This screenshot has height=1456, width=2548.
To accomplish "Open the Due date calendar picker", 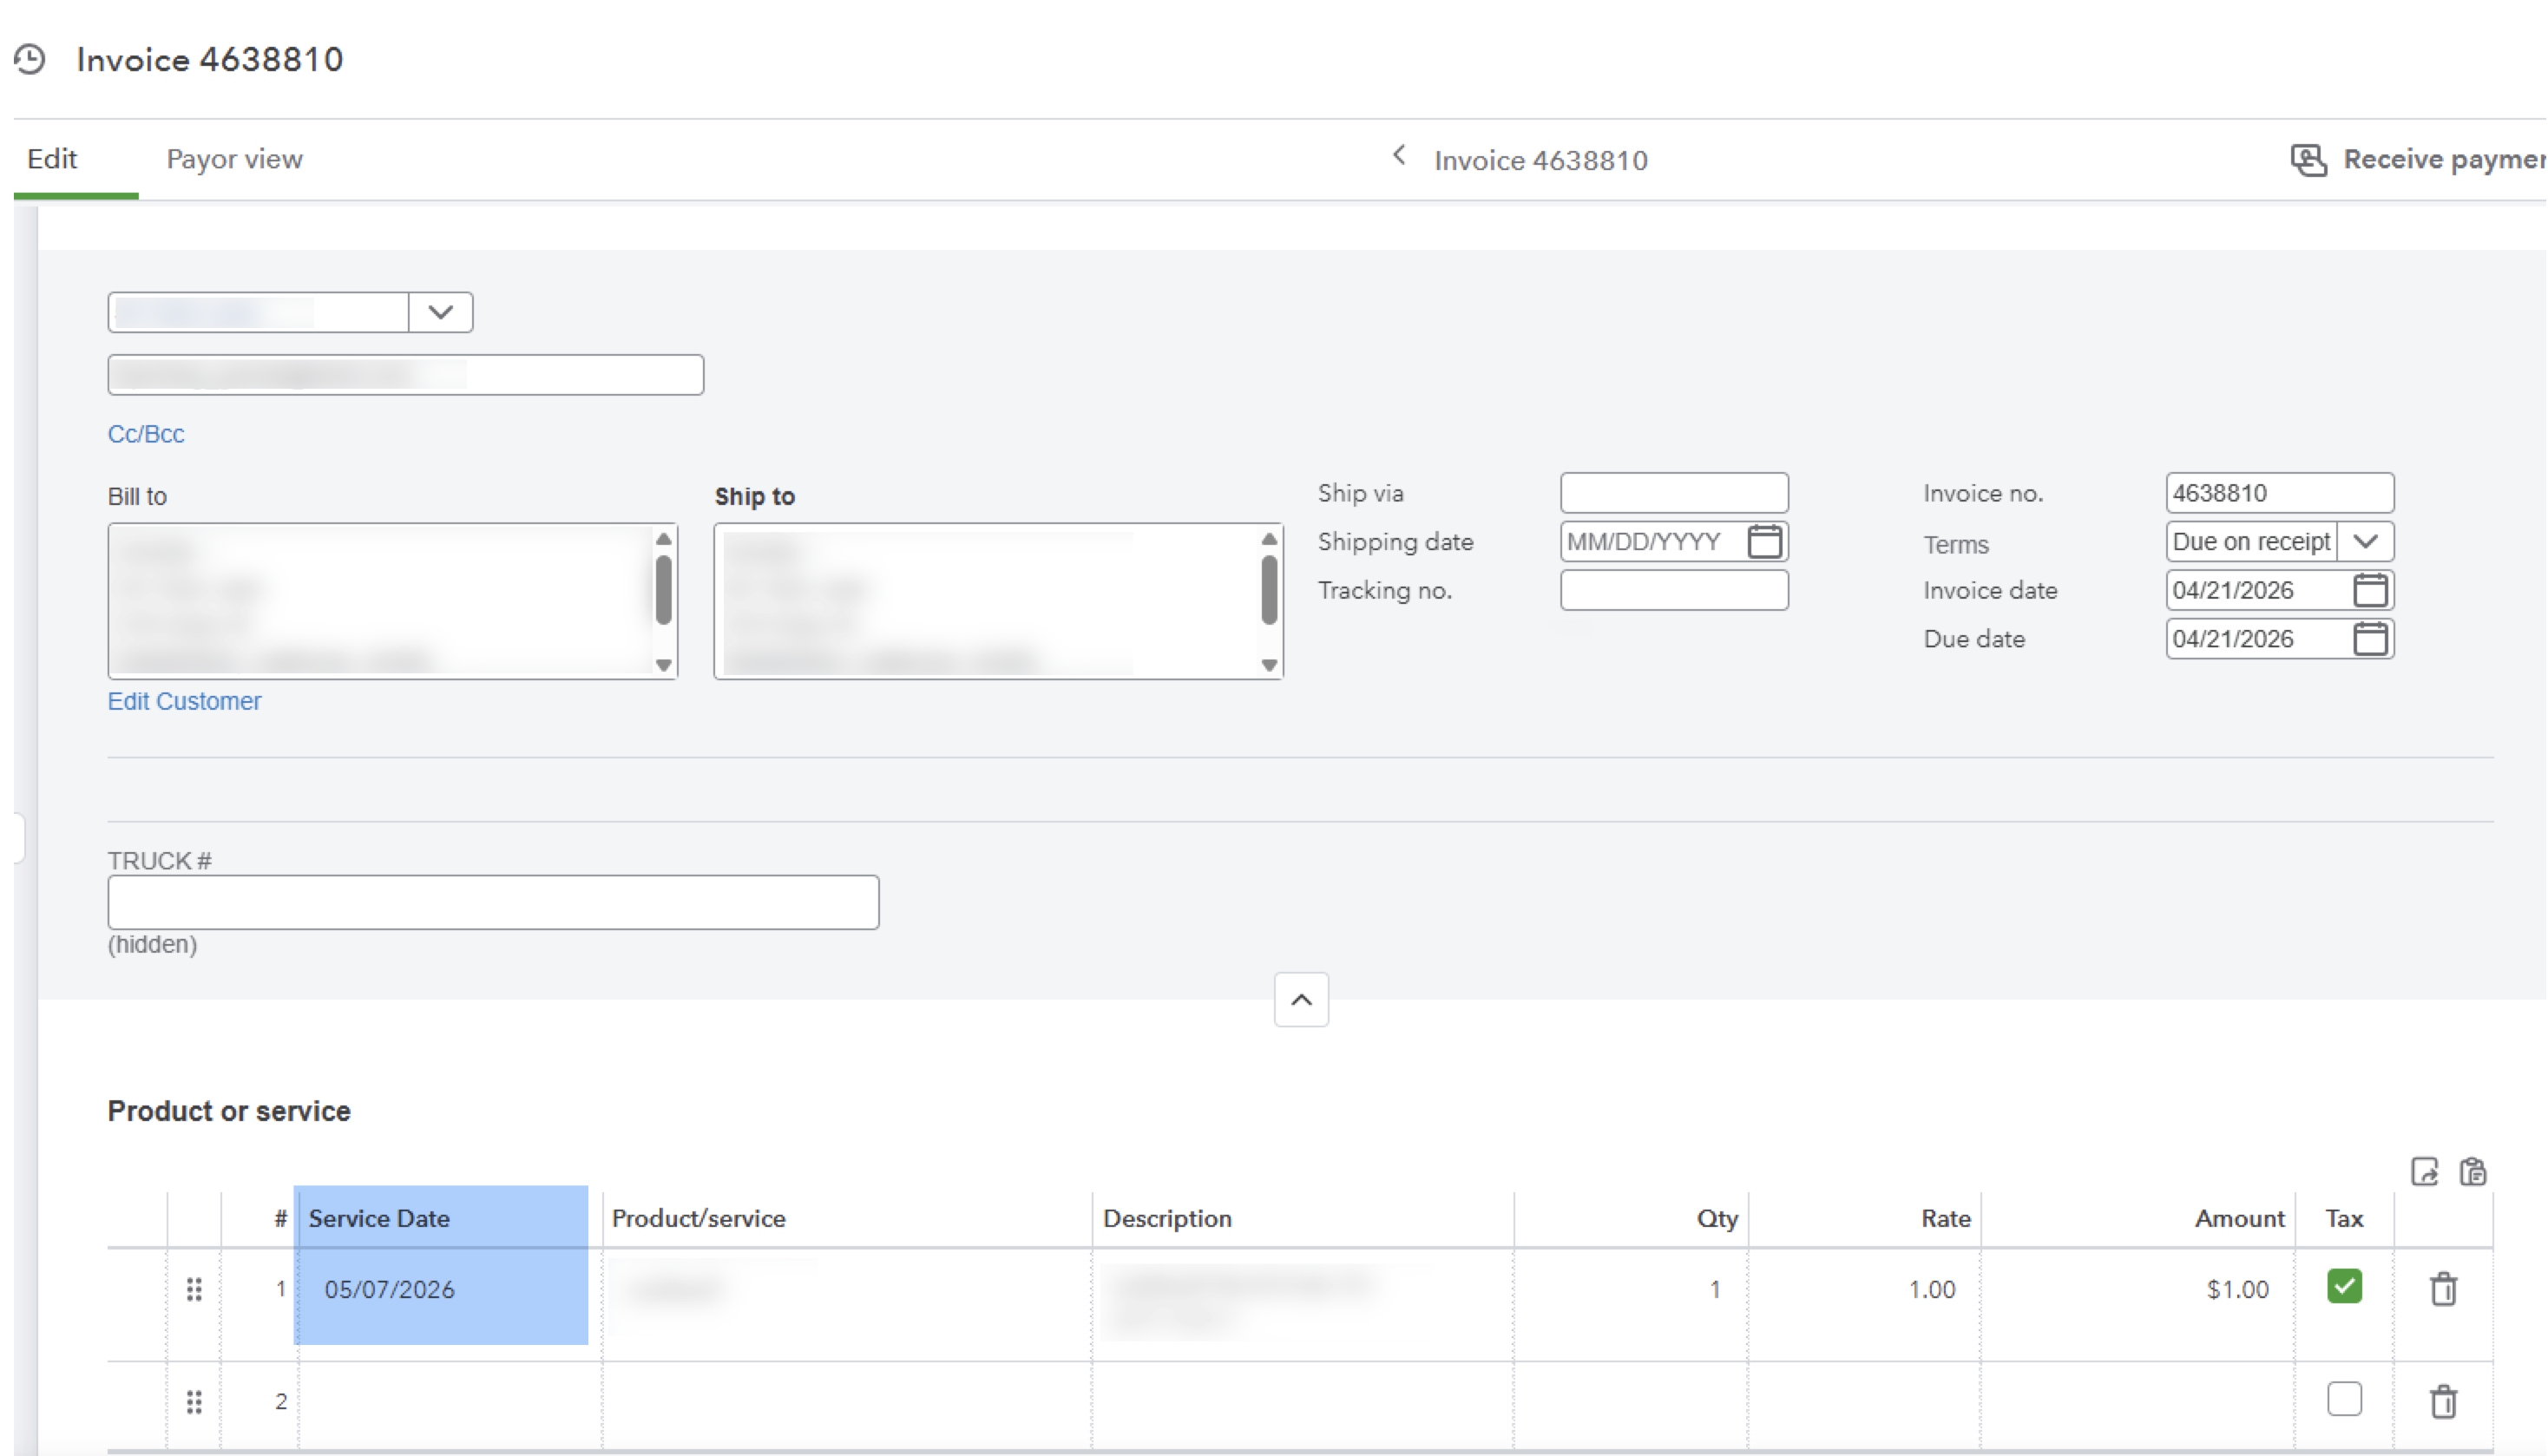I will point(2370,639).
